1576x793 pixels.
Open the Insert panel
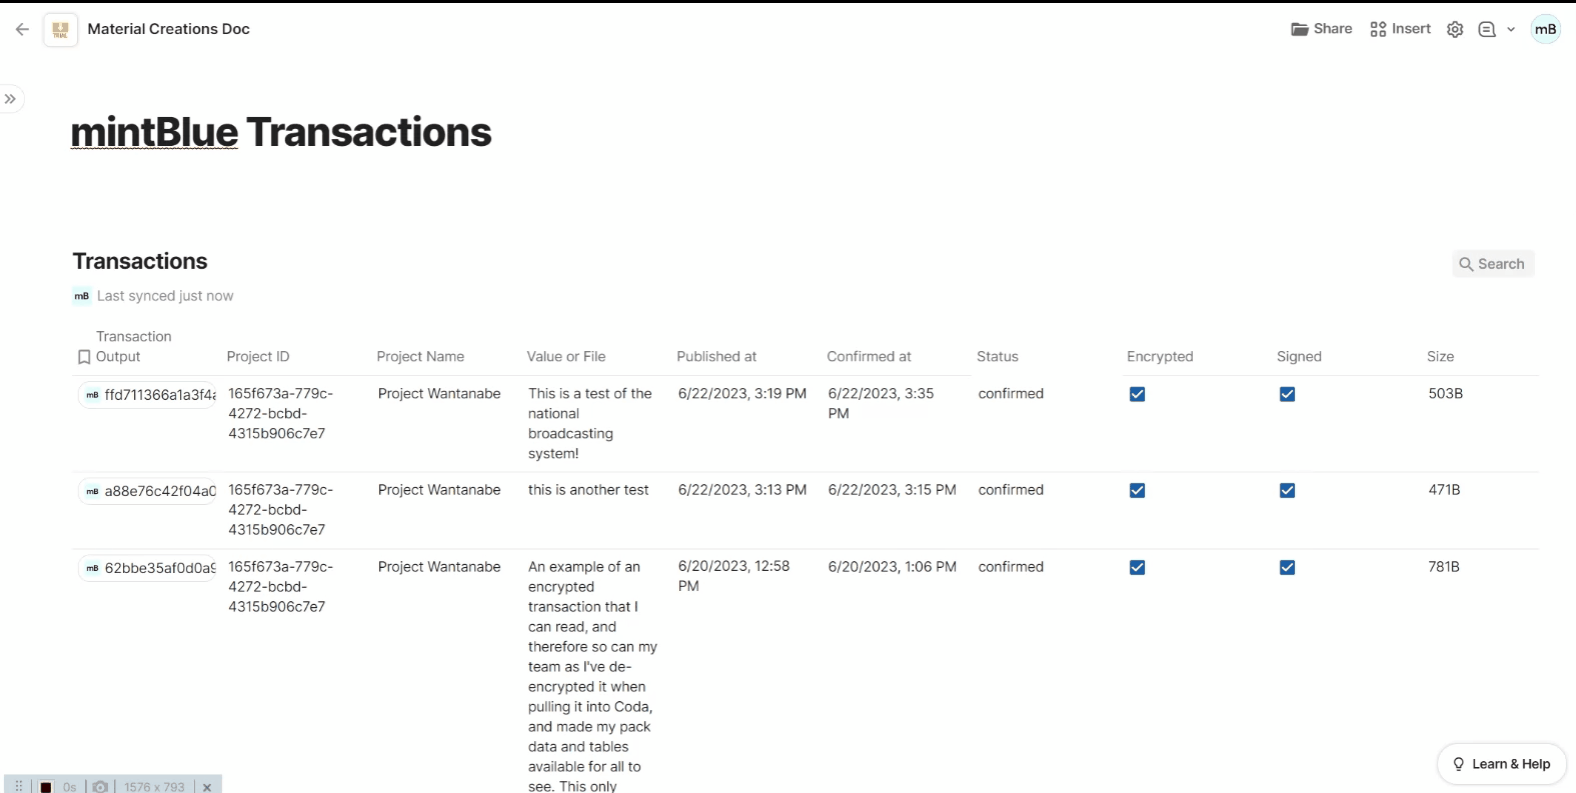pyautogui.click(x=1400, y=29)
